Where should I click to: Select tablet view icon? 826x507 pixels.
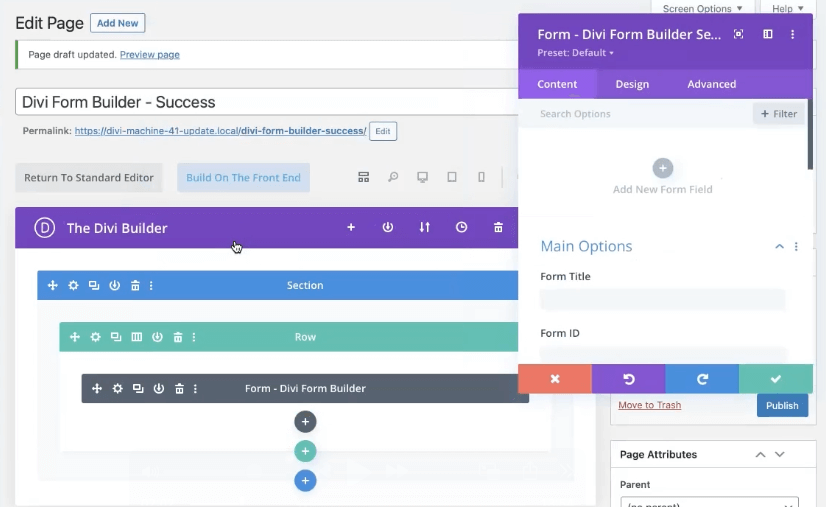(452, 177)
